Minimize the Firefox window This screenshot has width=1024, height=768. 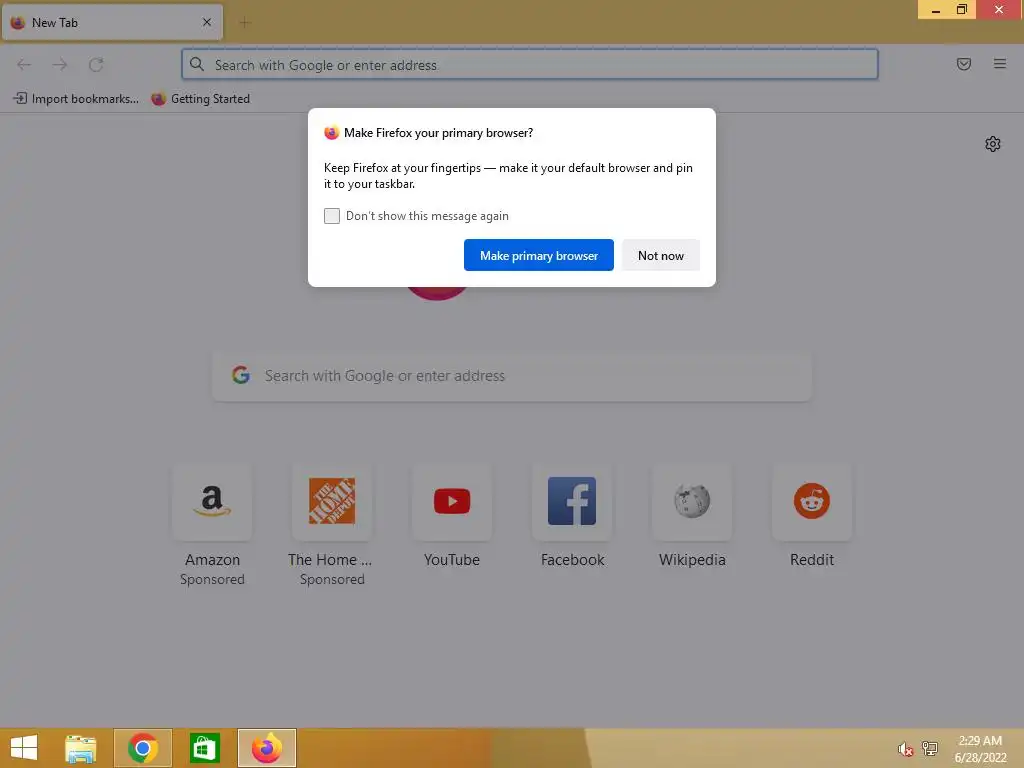[x=935, y=9]
